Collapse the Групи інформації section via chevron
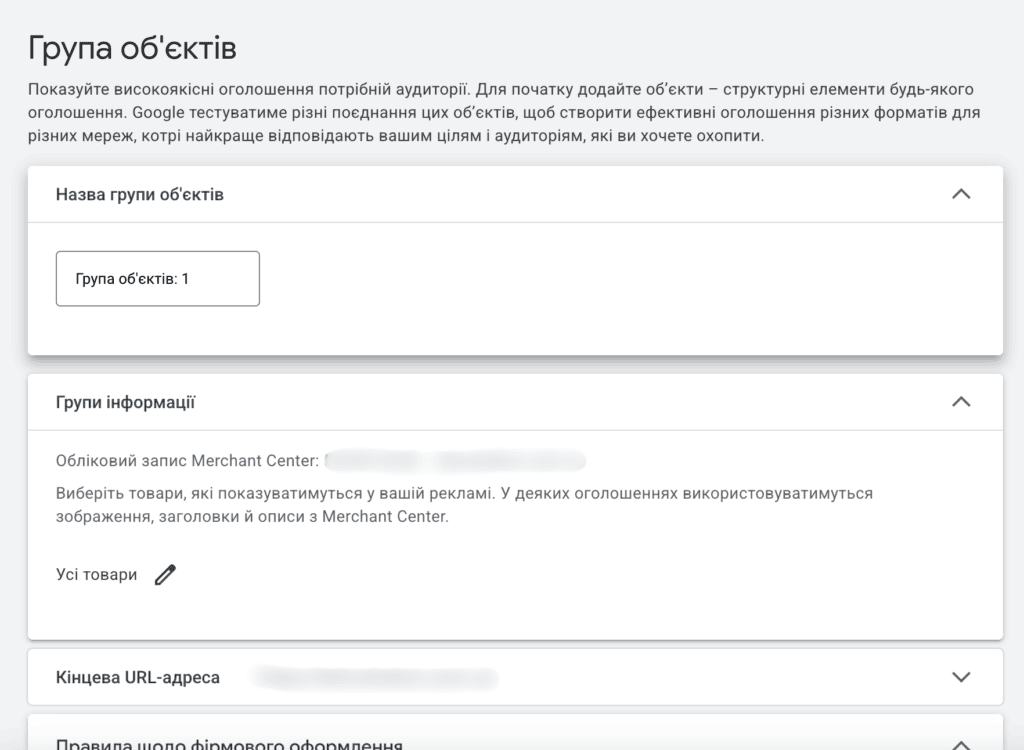The image size is (1024, 750). (961, 402)
